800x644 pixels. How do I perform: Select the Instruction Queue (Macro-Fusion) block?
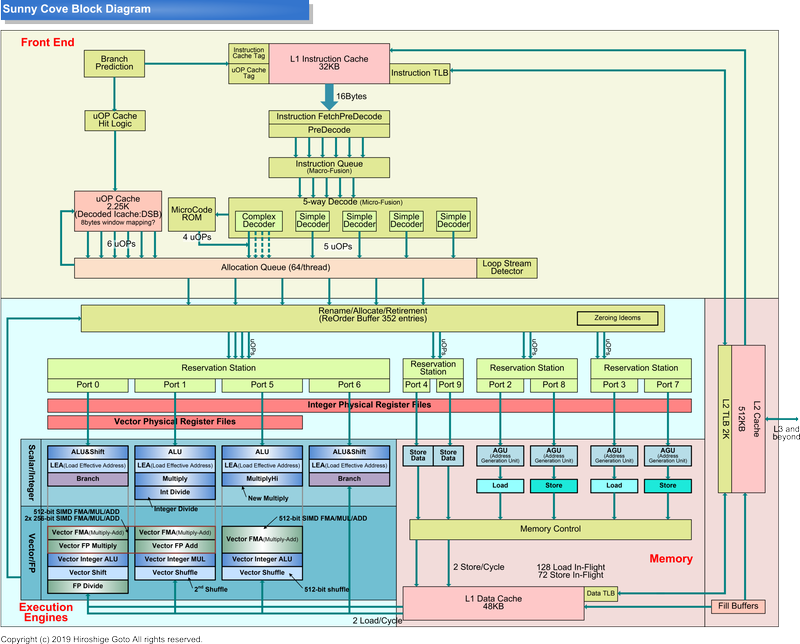329,167
